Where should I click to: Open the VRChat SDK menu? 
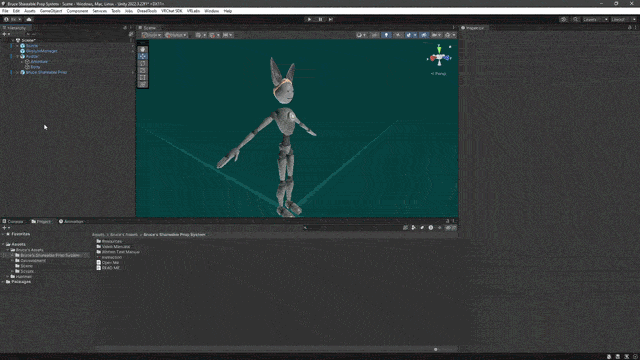[171, 11]
